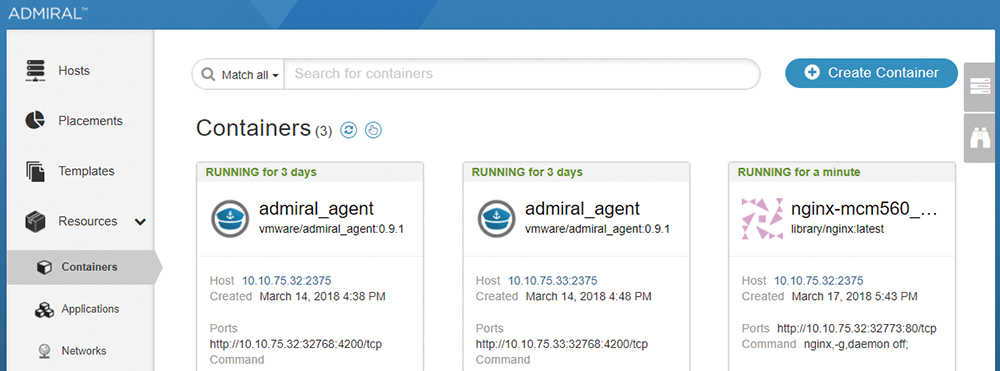Click the Applications stacked-cubes icon
1000x371 pixels.
click(44, 310)
